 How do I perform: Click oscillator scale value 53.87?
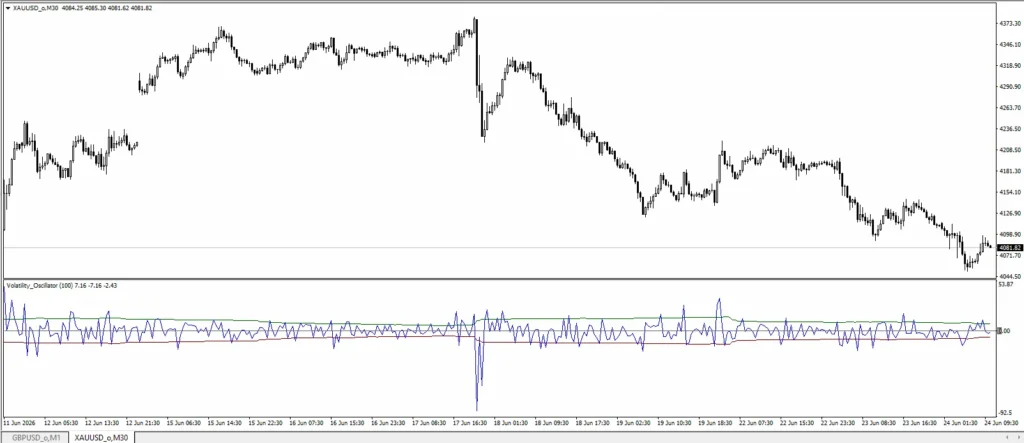(x=1006, y=285)
